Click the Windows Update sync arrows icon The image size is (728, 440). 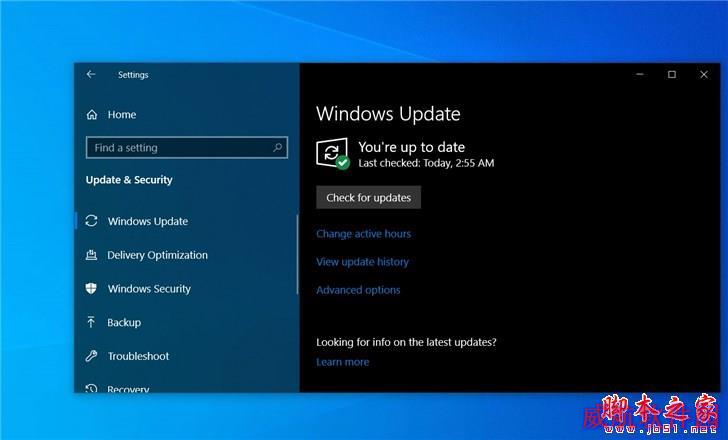(x=91, y=221)
